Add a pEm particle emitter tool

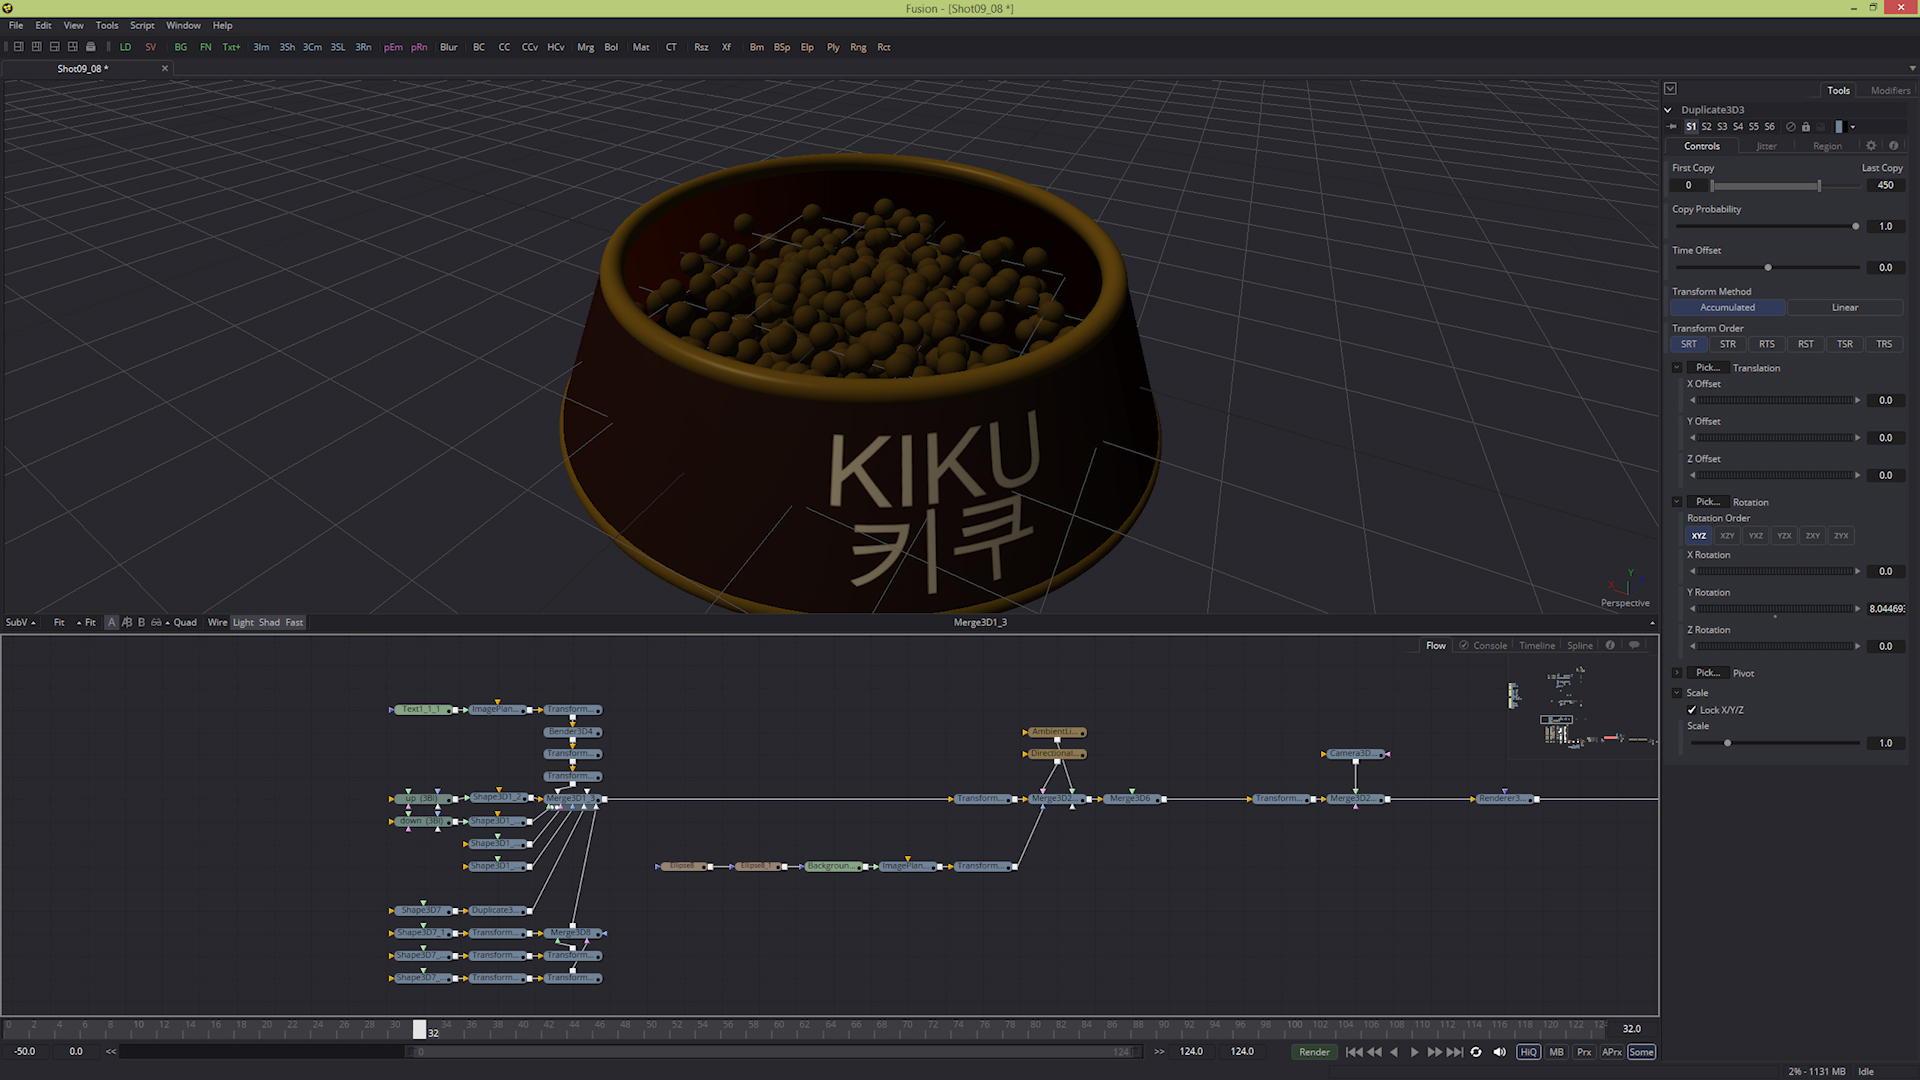393,47
